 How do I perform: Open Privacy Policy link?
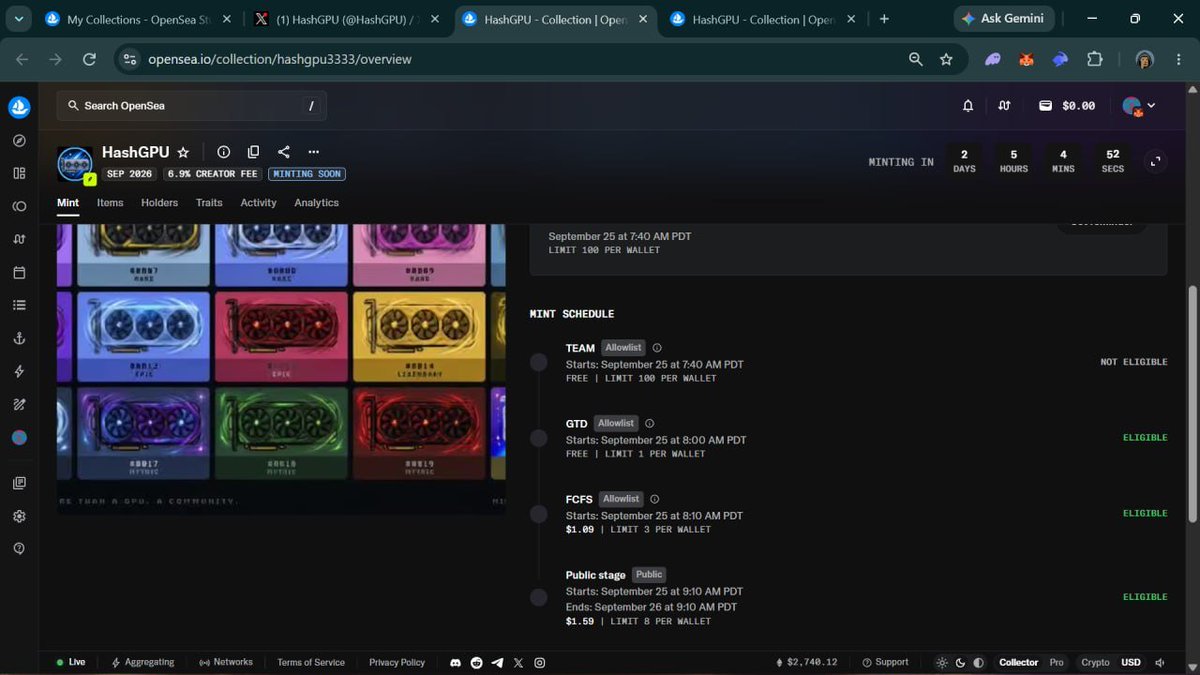[x=397, y=663]
